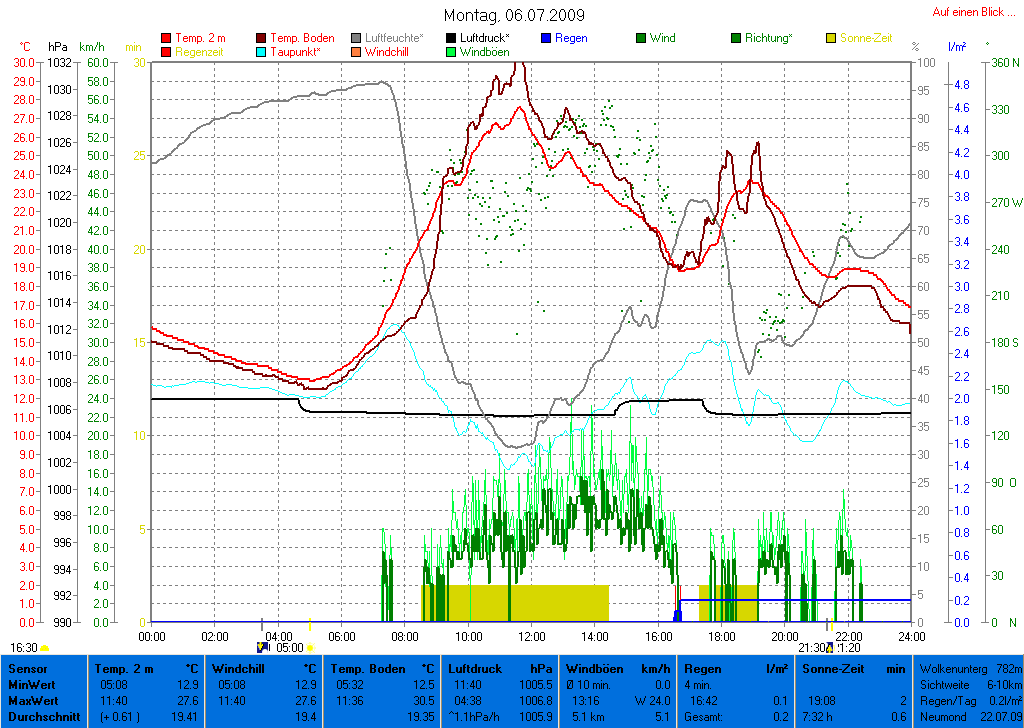Click the Regenzeit legend label
This screenshot has width=1024, height=728.
coord(202,51)
